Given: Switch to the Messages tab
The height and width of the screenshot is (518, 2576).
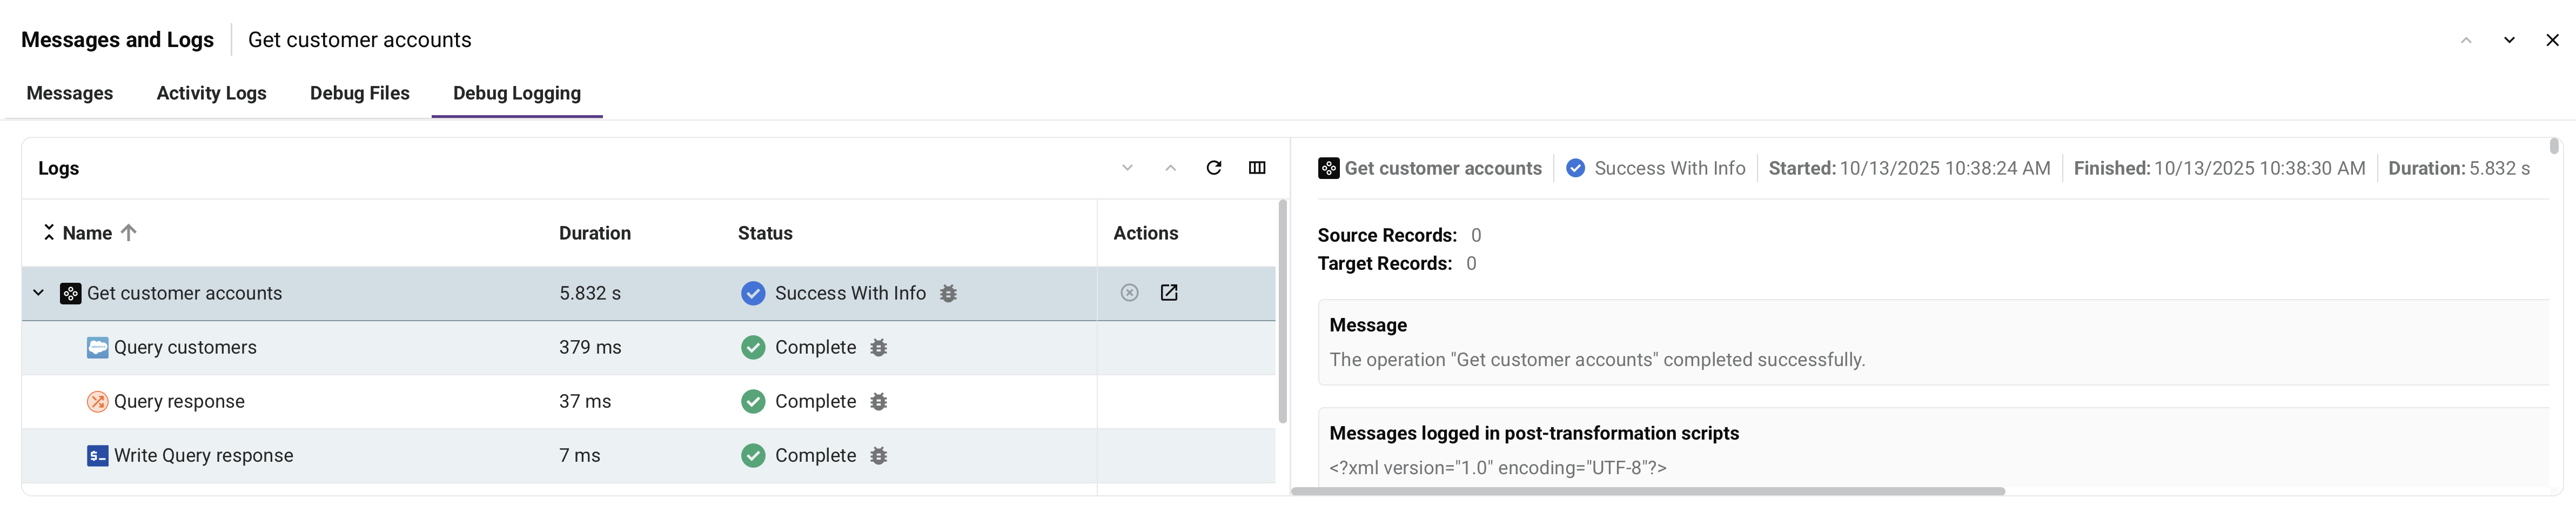Looking at the screenshot, I should (x=70, y=93).
